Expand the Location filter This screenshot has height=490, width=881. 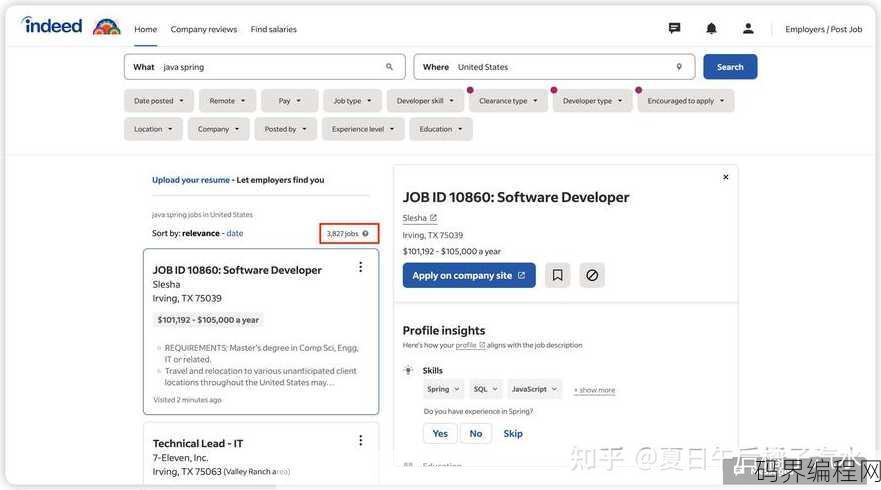point(153,129)
